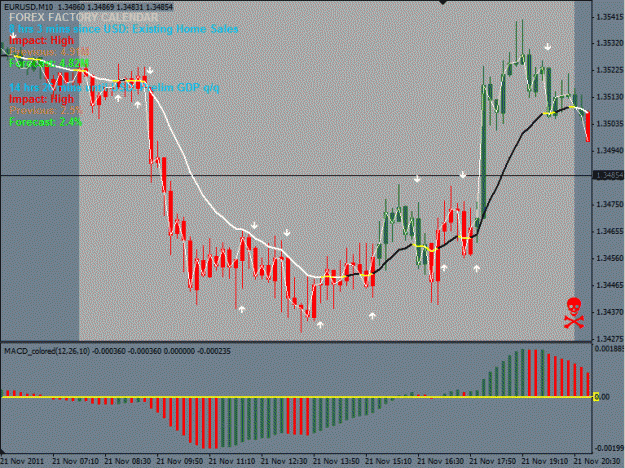Click the current price tag 1.34854
Image resolution: width=625 pixels, height=468 pixels.
pos(609,175)
